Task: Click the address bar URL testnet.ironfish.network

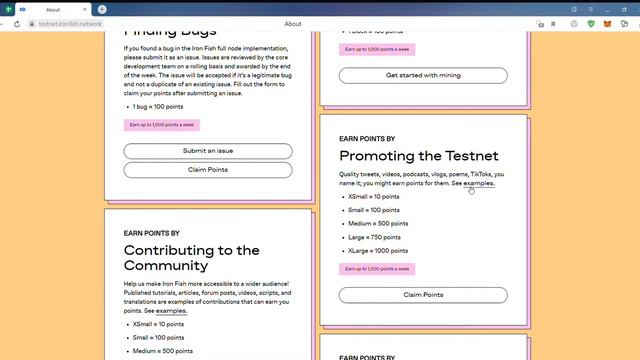Action: tap(70, 24)
